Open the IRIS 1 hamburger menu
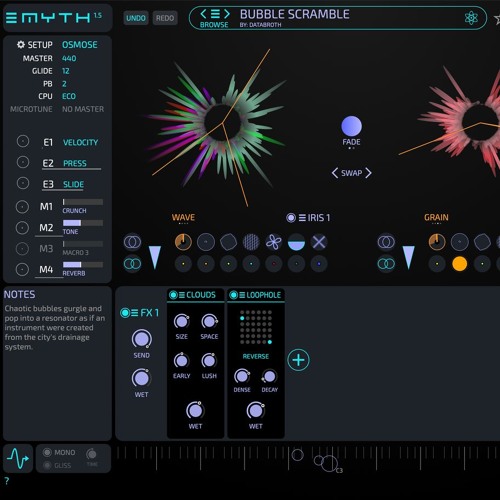Screen dimensions: 500x500 [x=302, y=218]
